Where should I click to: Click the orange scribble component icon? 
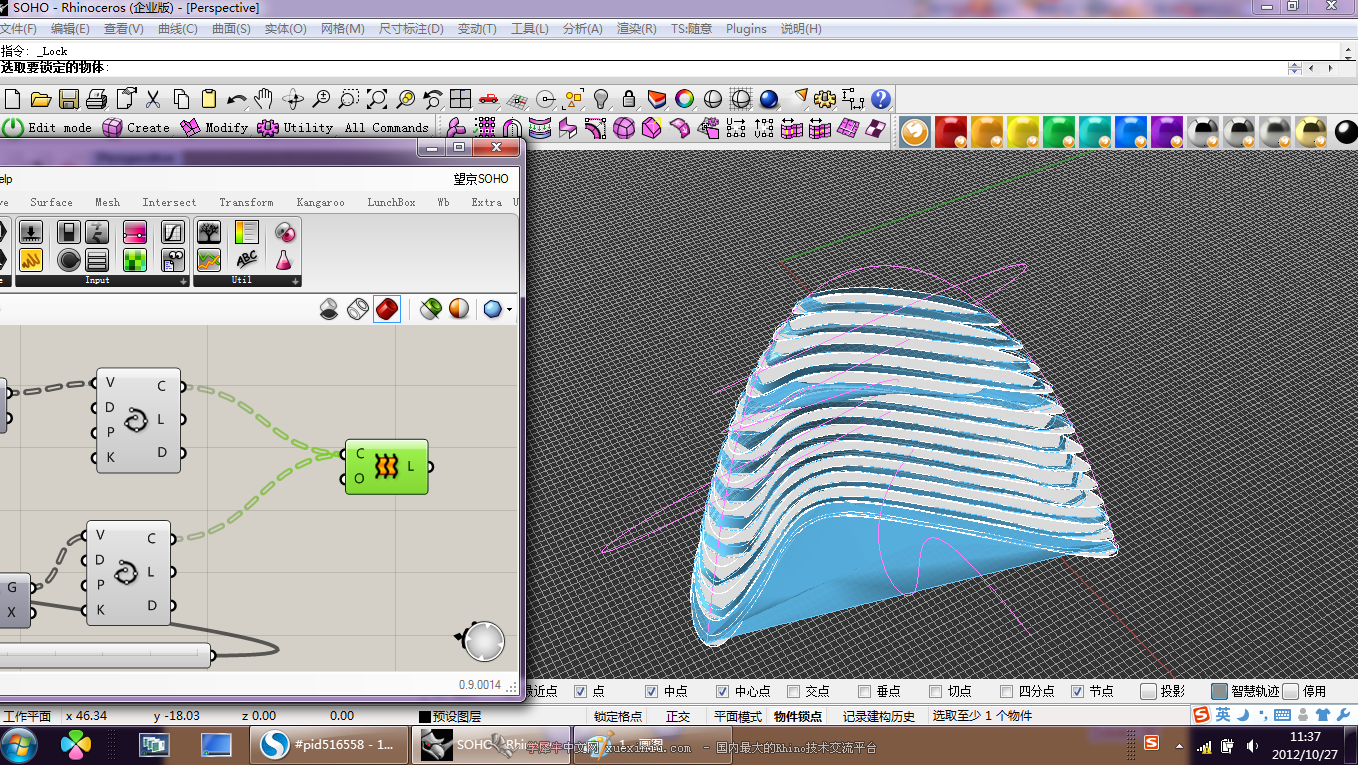(31, 260)
